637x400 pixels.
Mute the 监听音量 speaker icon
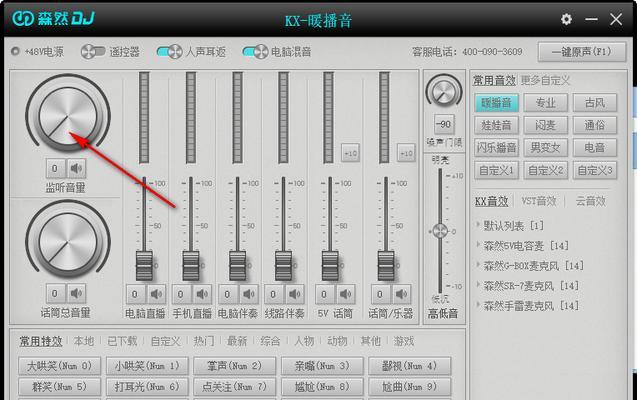point(76,168)
